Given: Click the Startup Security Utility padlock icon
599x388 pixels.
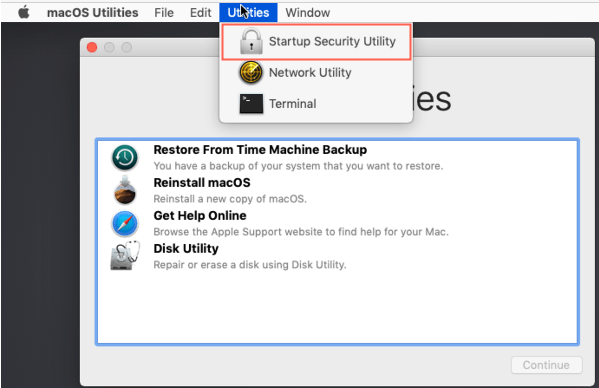Looking at the screenshot, I should (x=251, y=41).
